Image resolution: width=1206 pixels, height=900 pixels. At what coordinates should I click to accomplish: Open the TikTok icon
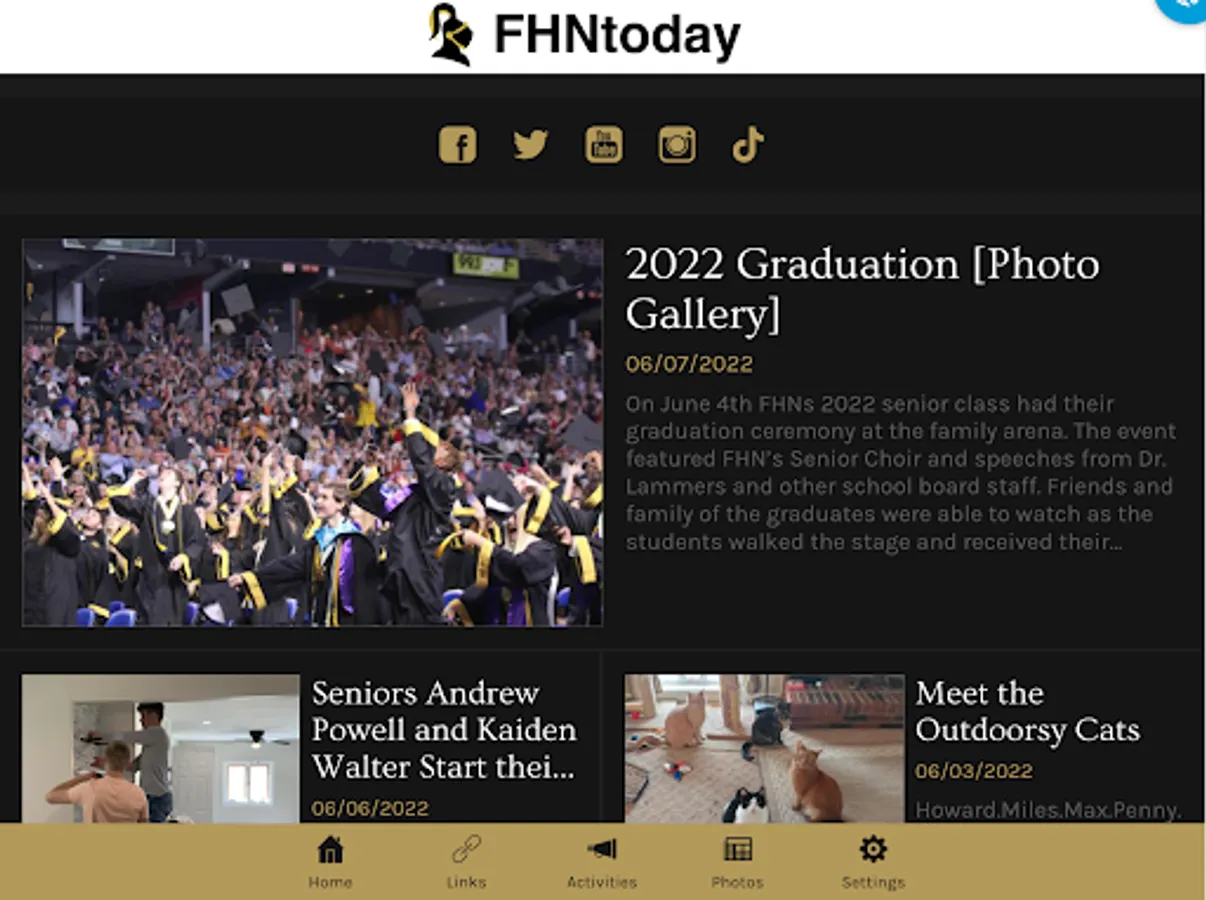coord(748,145)
